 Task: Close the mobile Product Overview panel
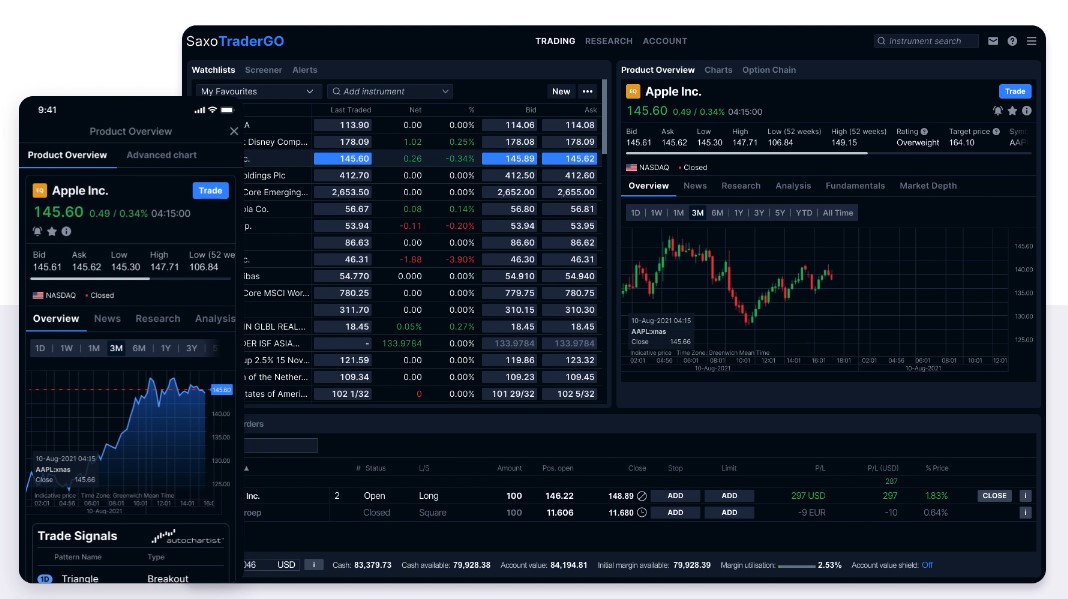234,131
